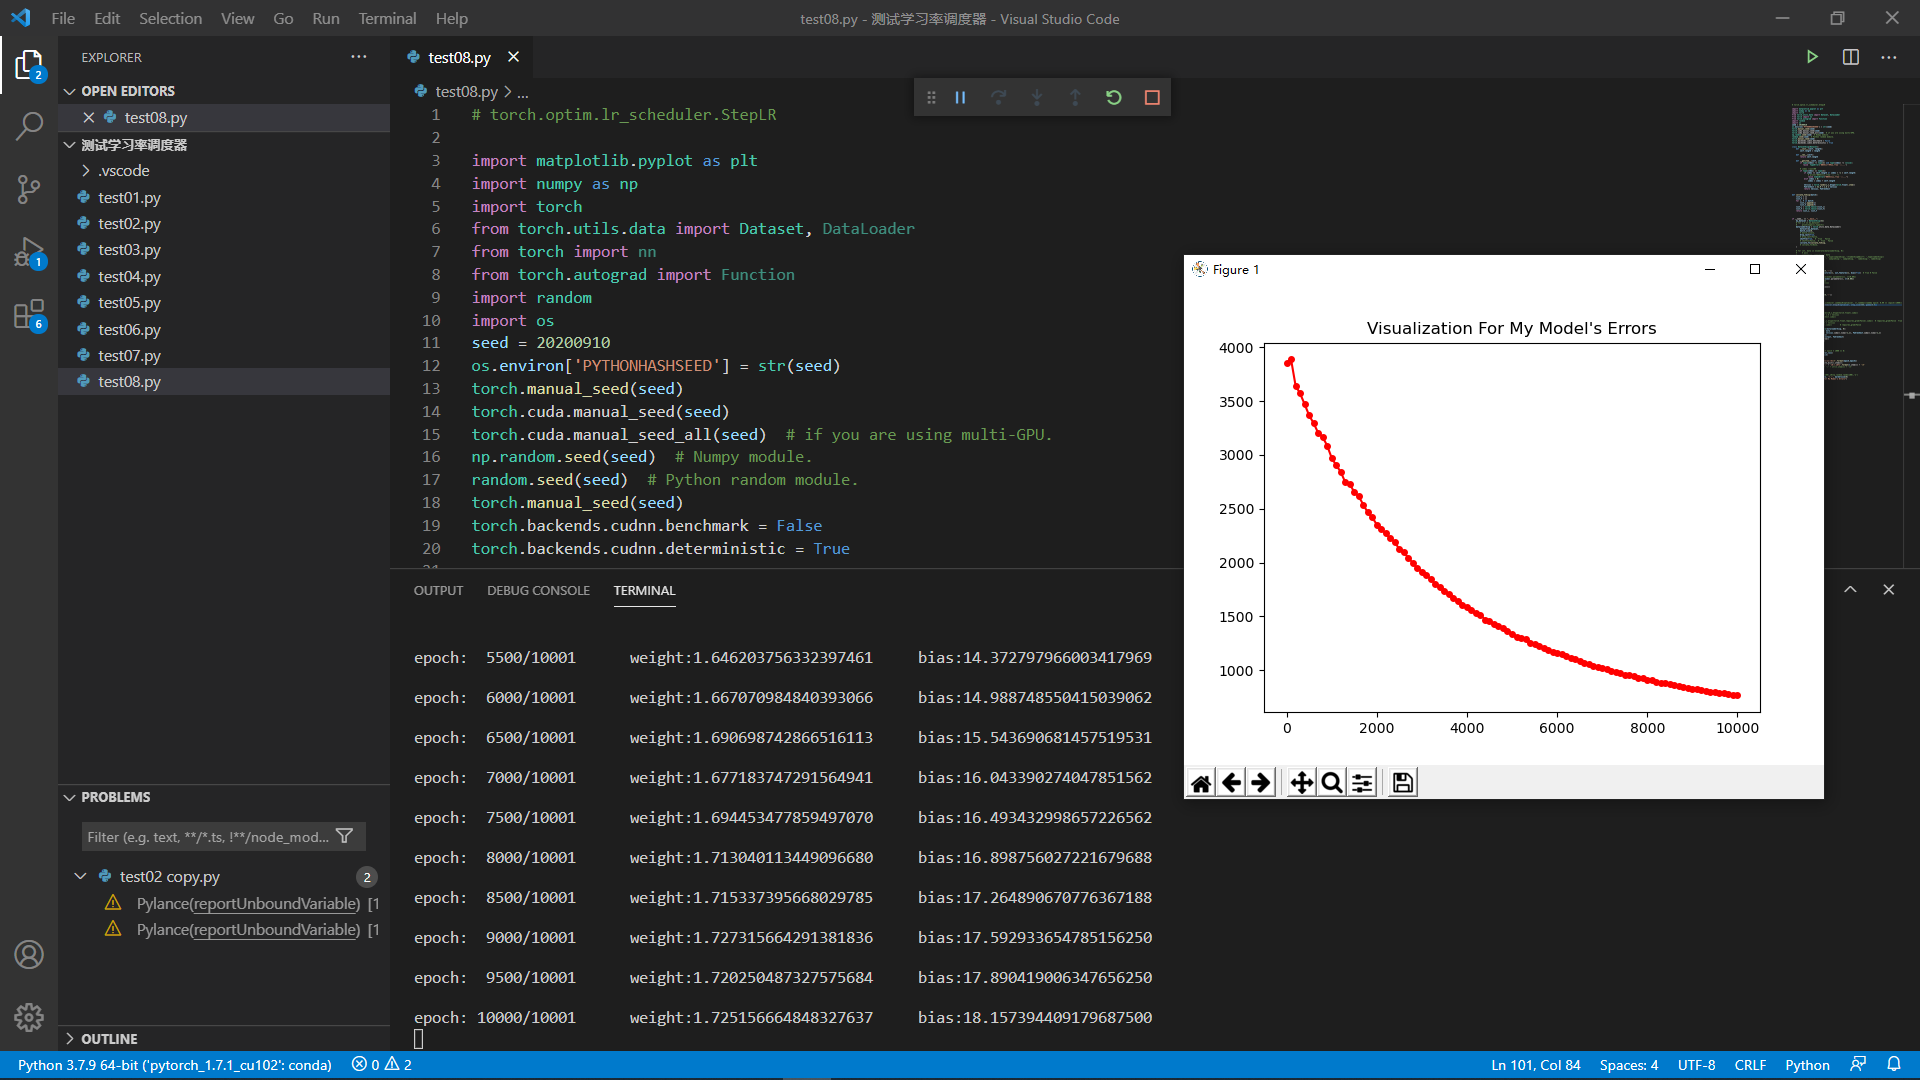Open the Search view in activity bar
1920x1080 pixels.
pyautogui.click(x=29, y=126)
